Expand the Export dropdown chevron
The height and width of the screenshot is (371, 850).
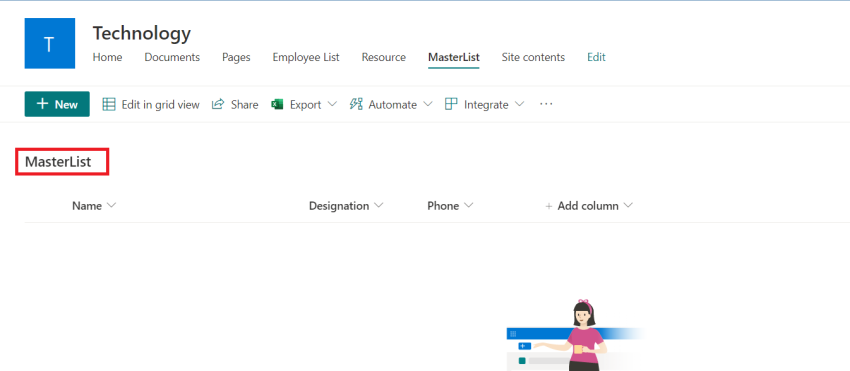(x=332, y=104)
